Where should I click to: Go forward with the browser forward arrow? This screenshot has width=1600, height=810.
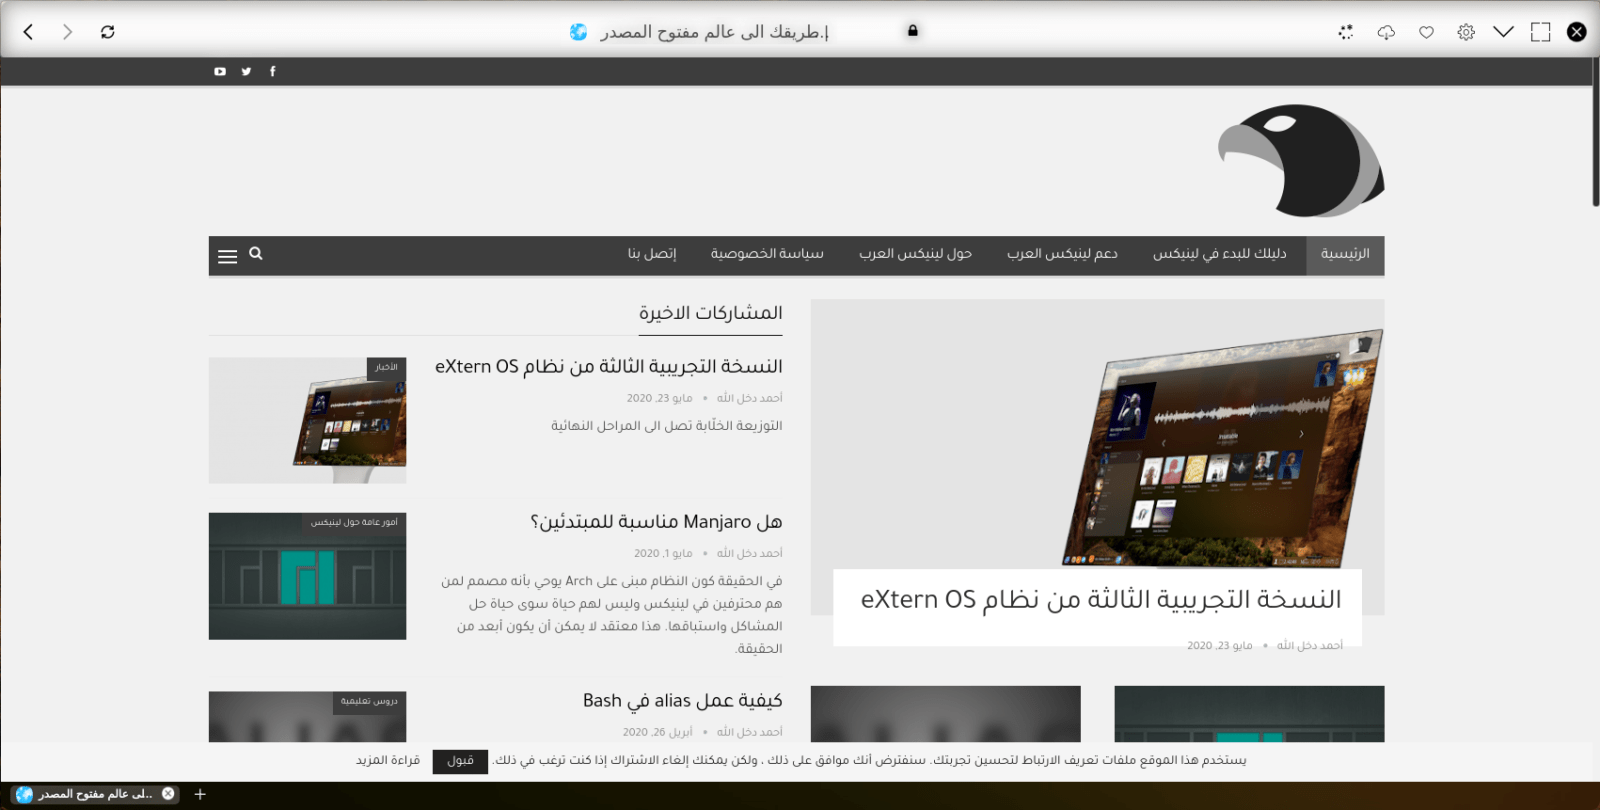68,32
